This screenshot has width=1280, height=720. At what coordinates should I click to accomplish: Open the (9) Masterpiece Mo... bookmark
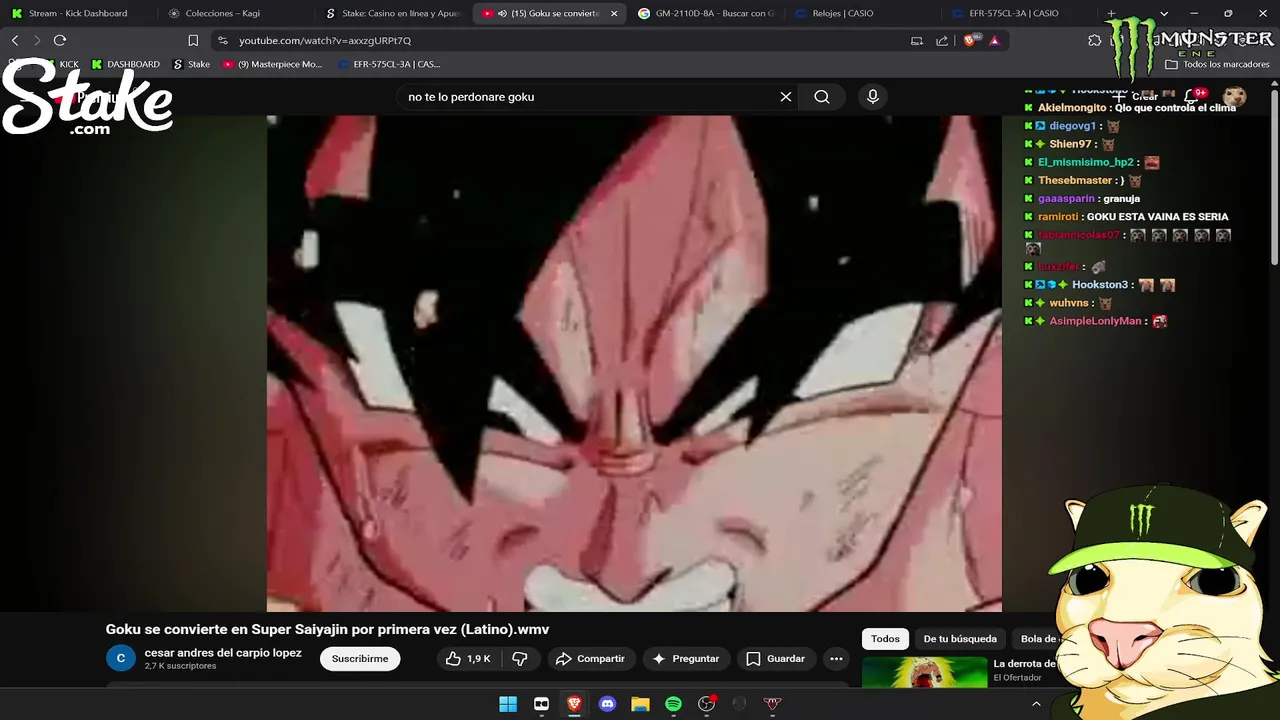pyautogui.click(x=272, y=64)
